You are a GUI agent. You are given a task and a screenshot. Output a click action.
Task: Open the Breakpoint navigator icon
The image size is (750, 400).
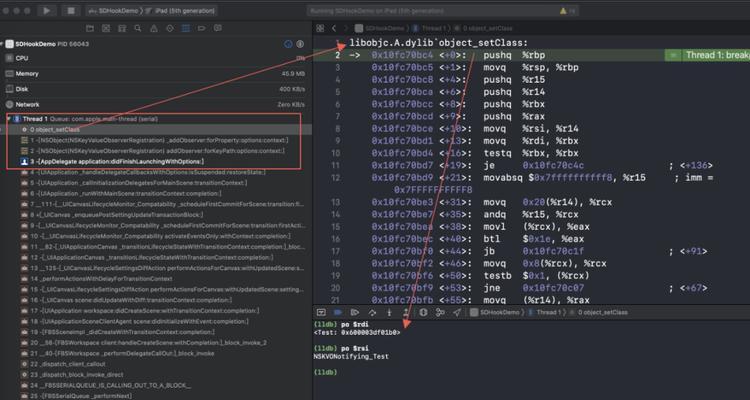point(201,29)
